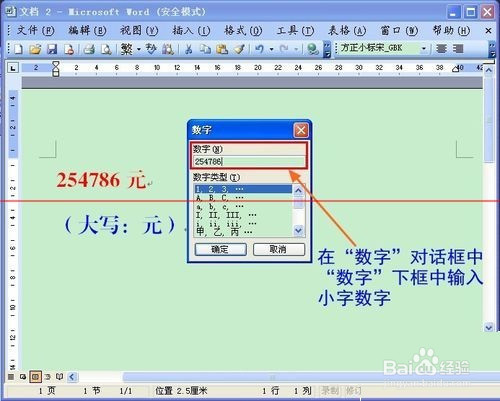Click the spelling check icon after 繁
Viewport: 500px width, 401px height.
pyautogui.click(x=151, y=49)
